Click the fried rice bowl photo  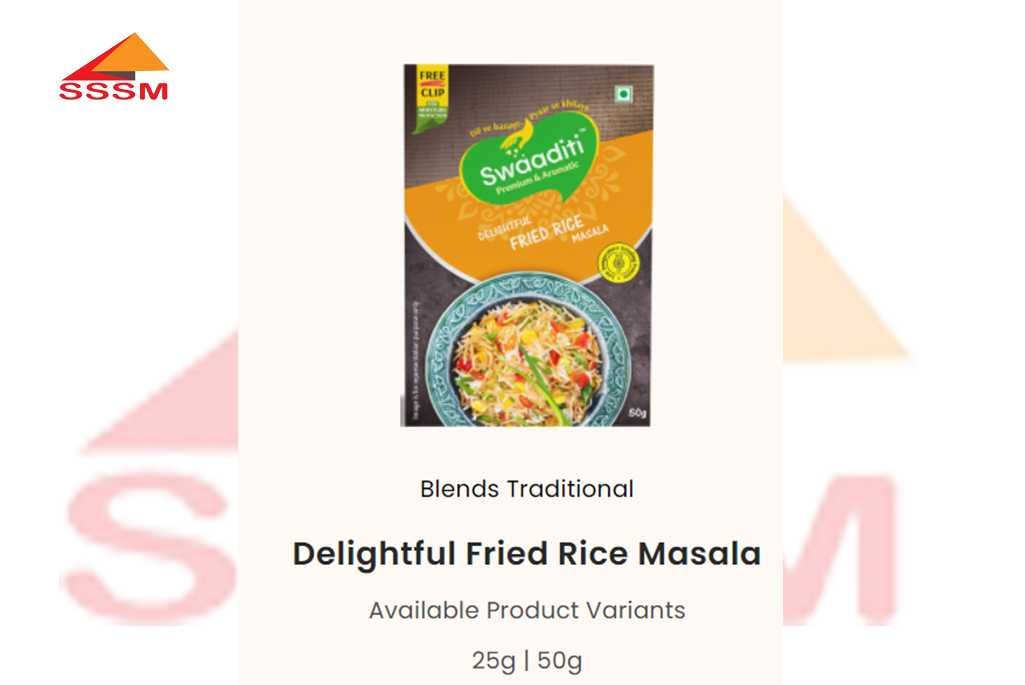[525, 353]
